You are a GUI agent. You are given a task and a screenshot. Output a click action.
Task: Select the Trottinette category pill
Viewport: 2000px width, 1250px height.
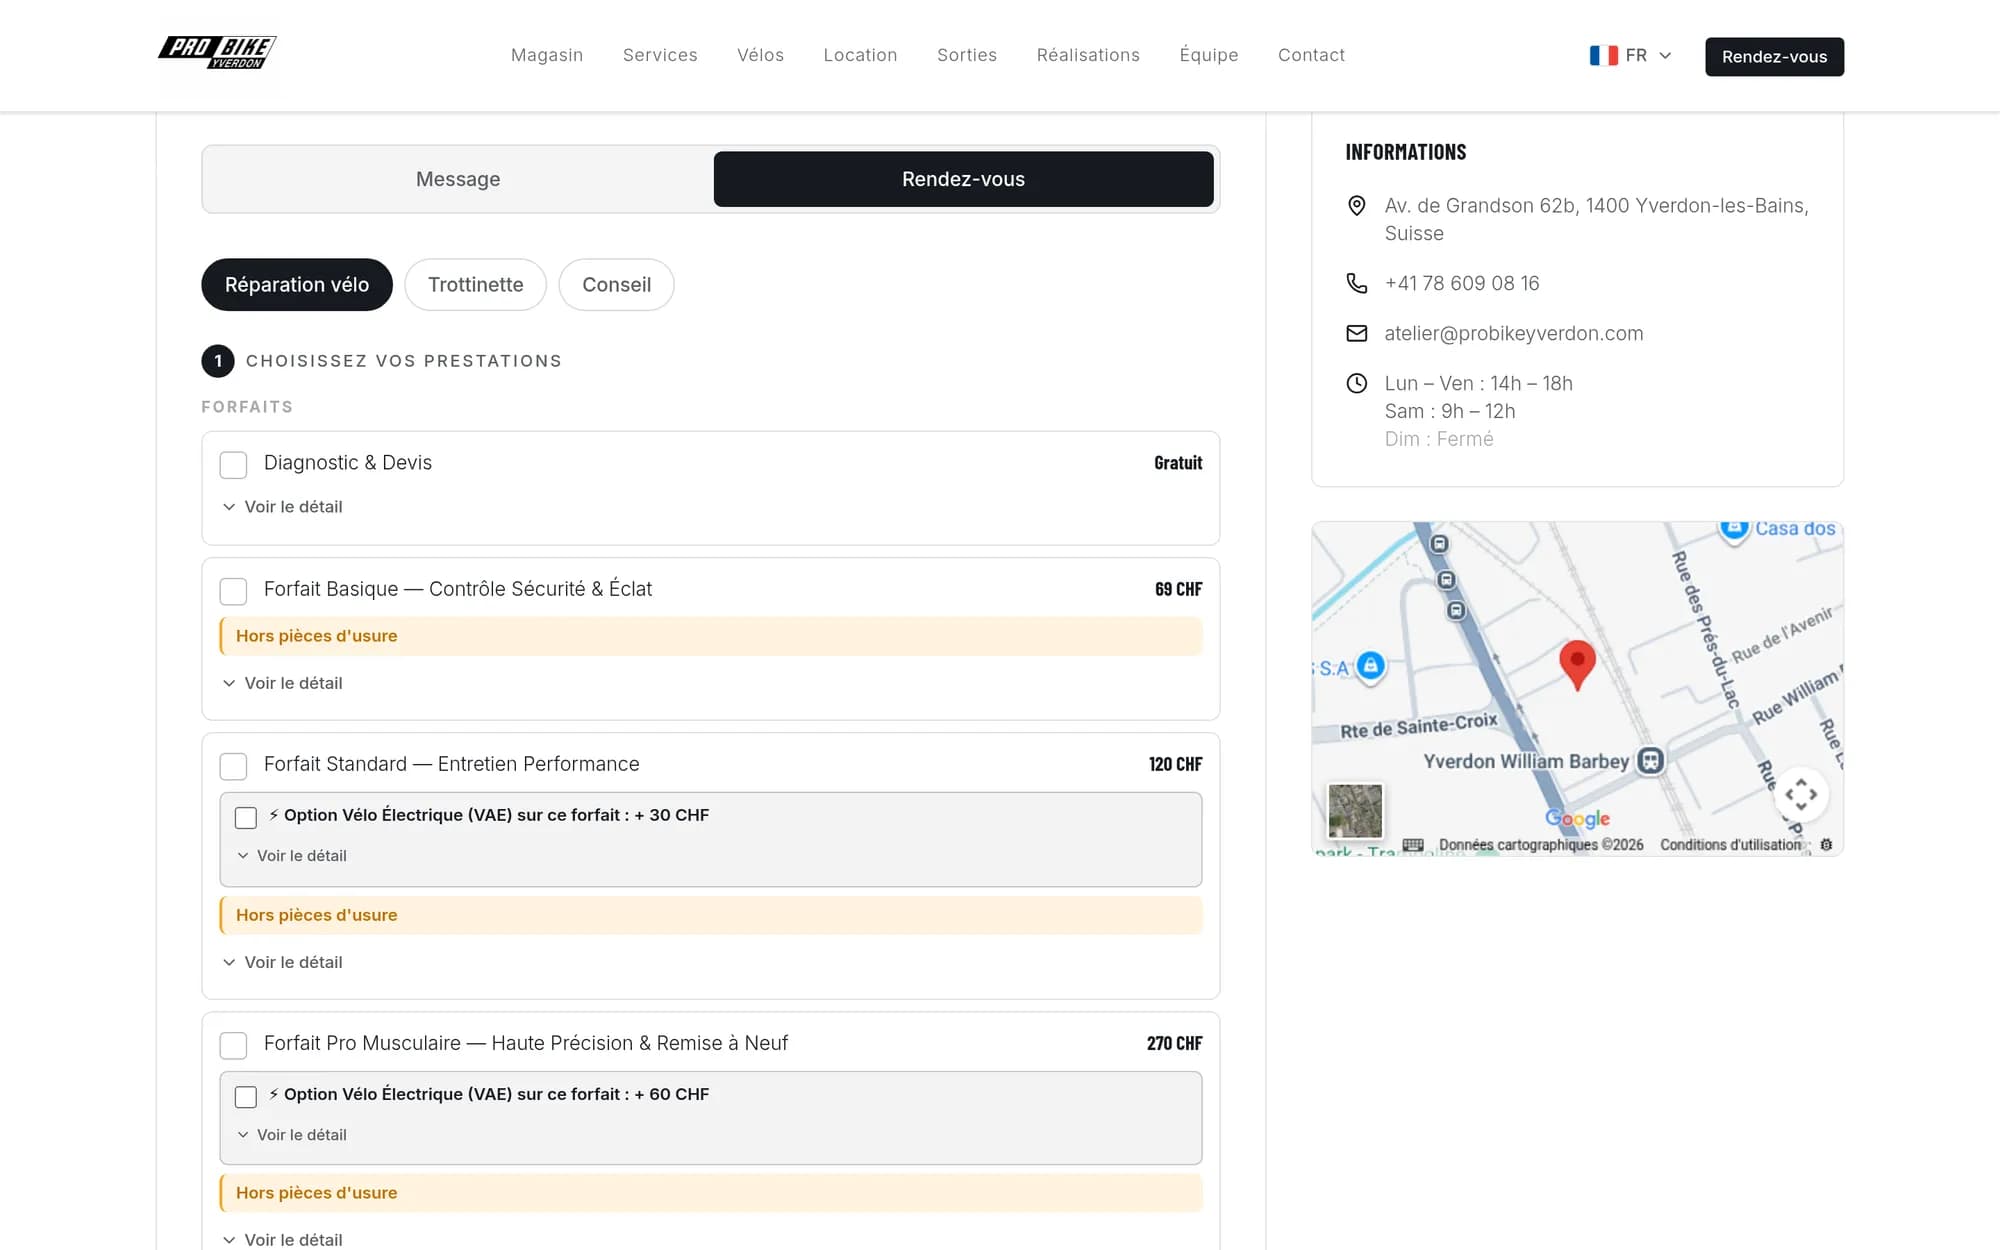[475, 285]
